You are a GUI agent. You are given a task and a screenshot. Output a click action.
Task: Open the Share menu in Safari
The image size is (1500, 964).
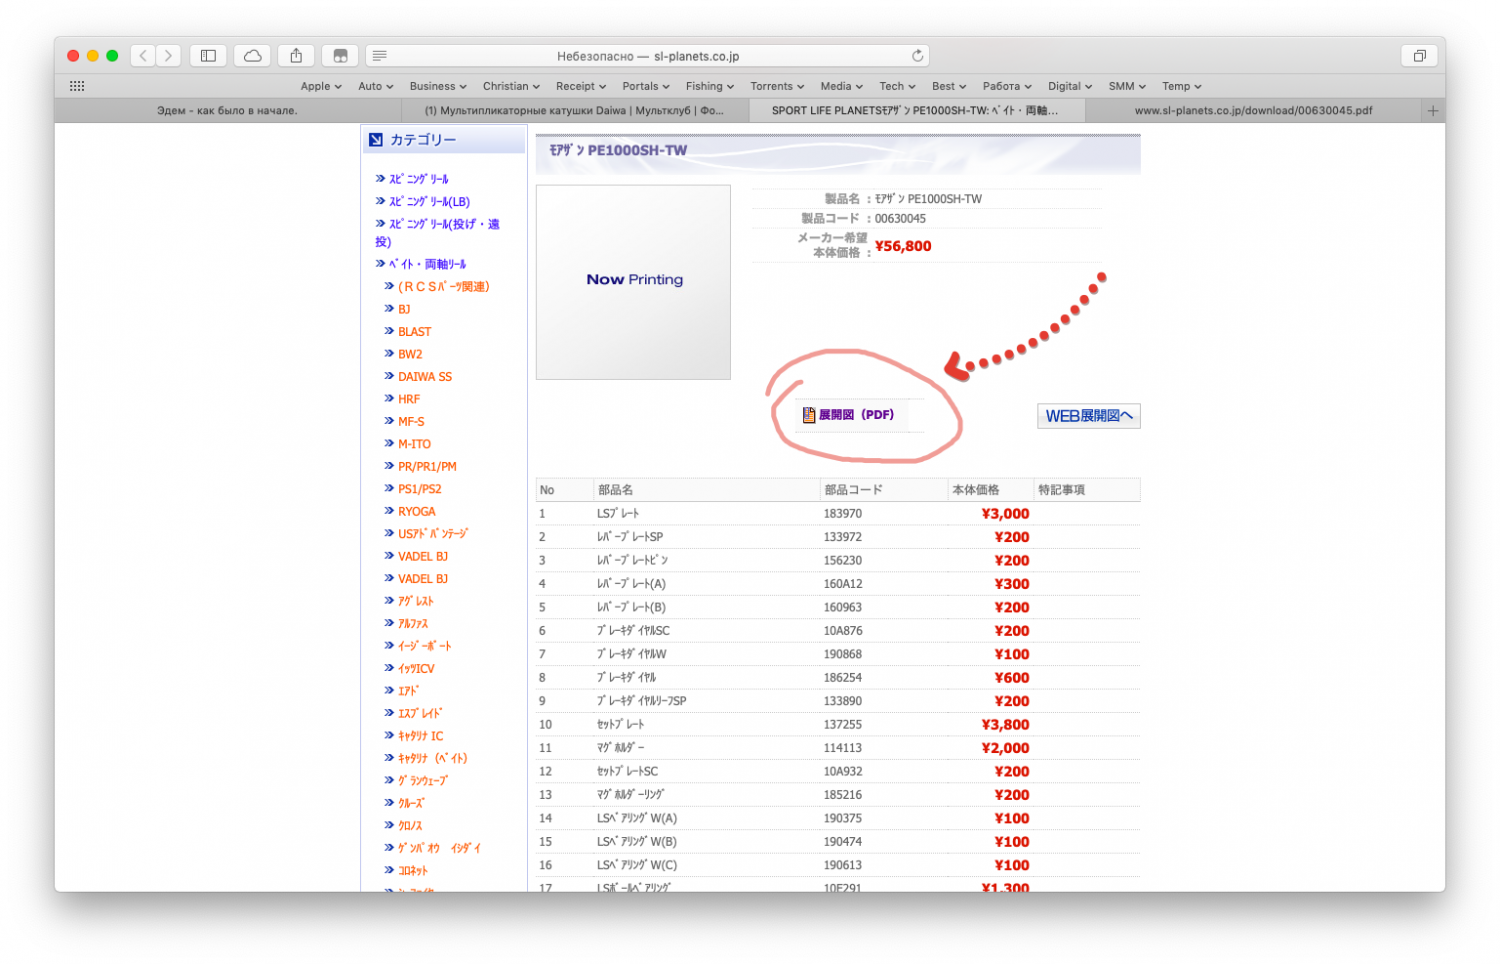point(296,56)
